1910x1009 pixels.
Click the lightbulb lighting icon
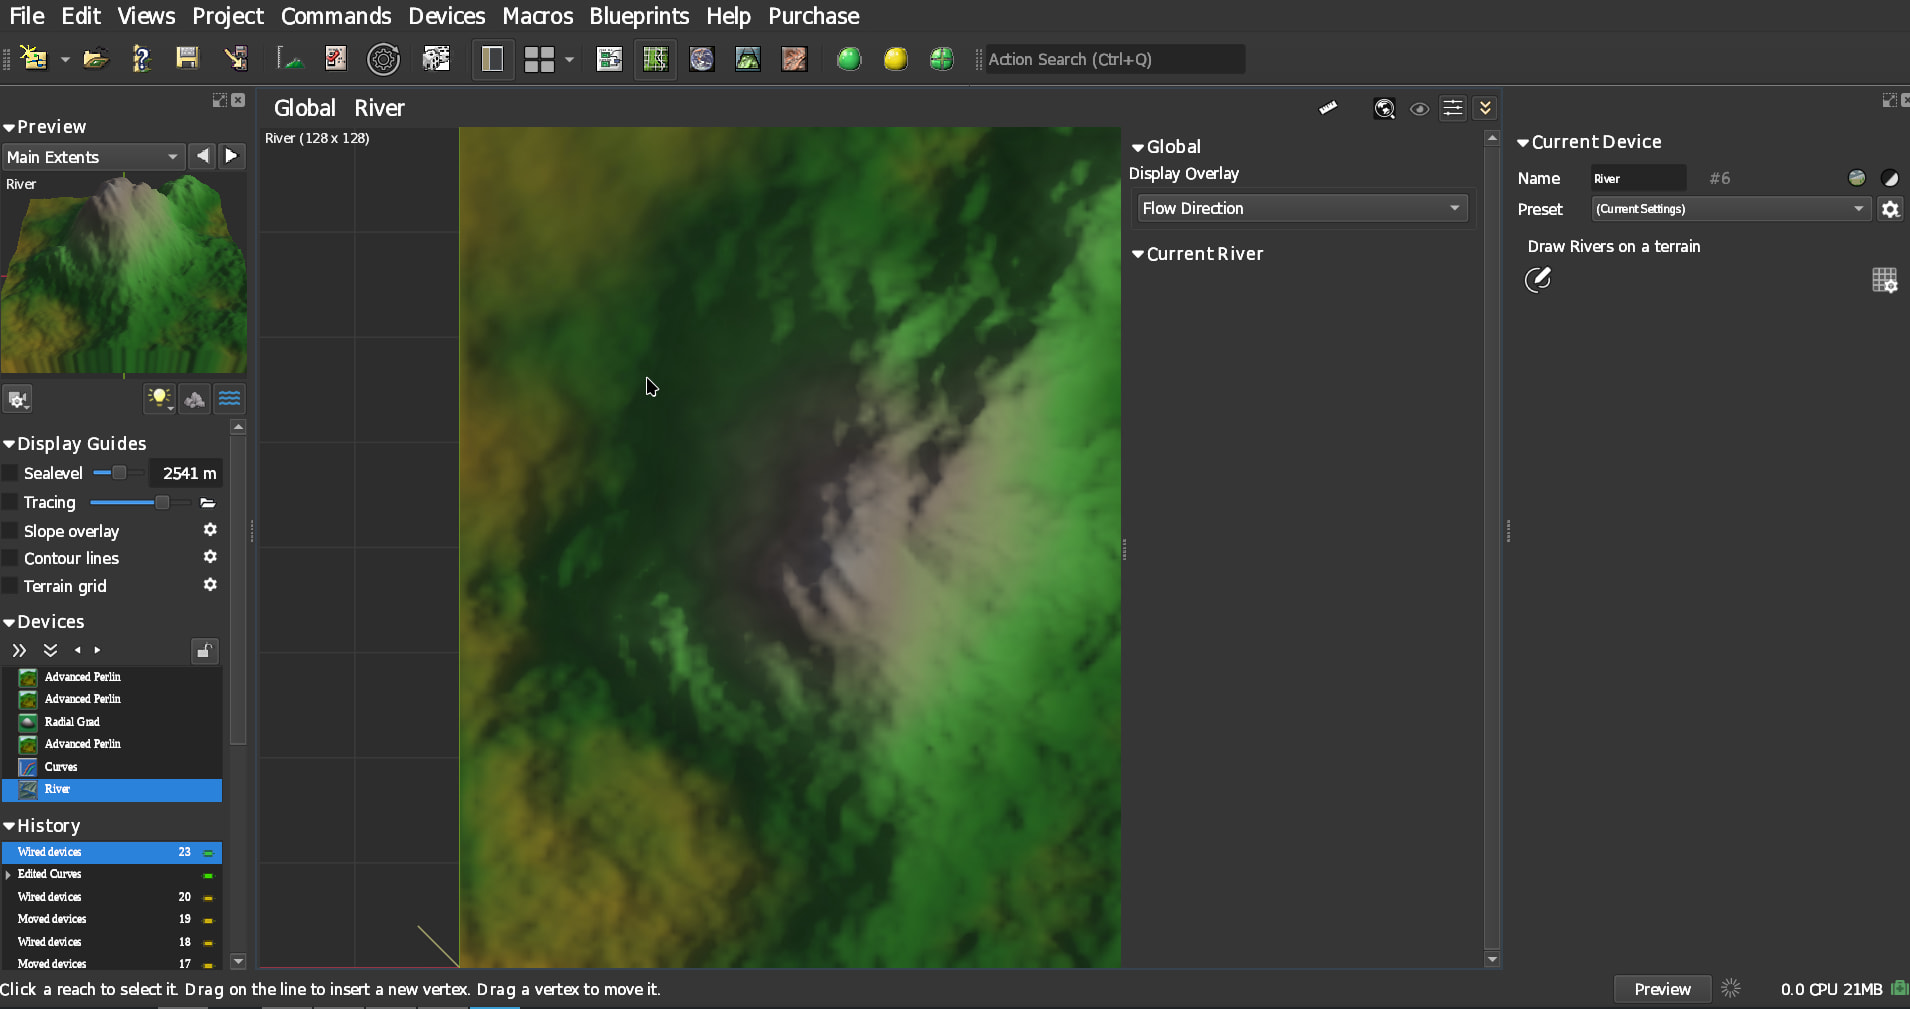(x=158, y=399)
